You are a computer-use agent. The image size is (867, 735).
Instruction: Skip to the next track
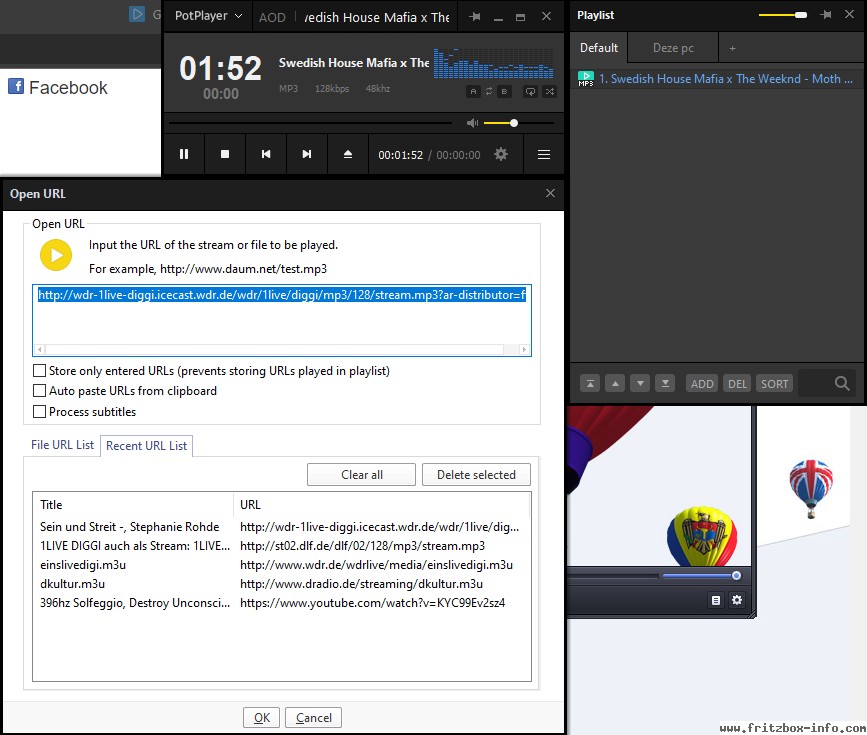tap(307, 154)
